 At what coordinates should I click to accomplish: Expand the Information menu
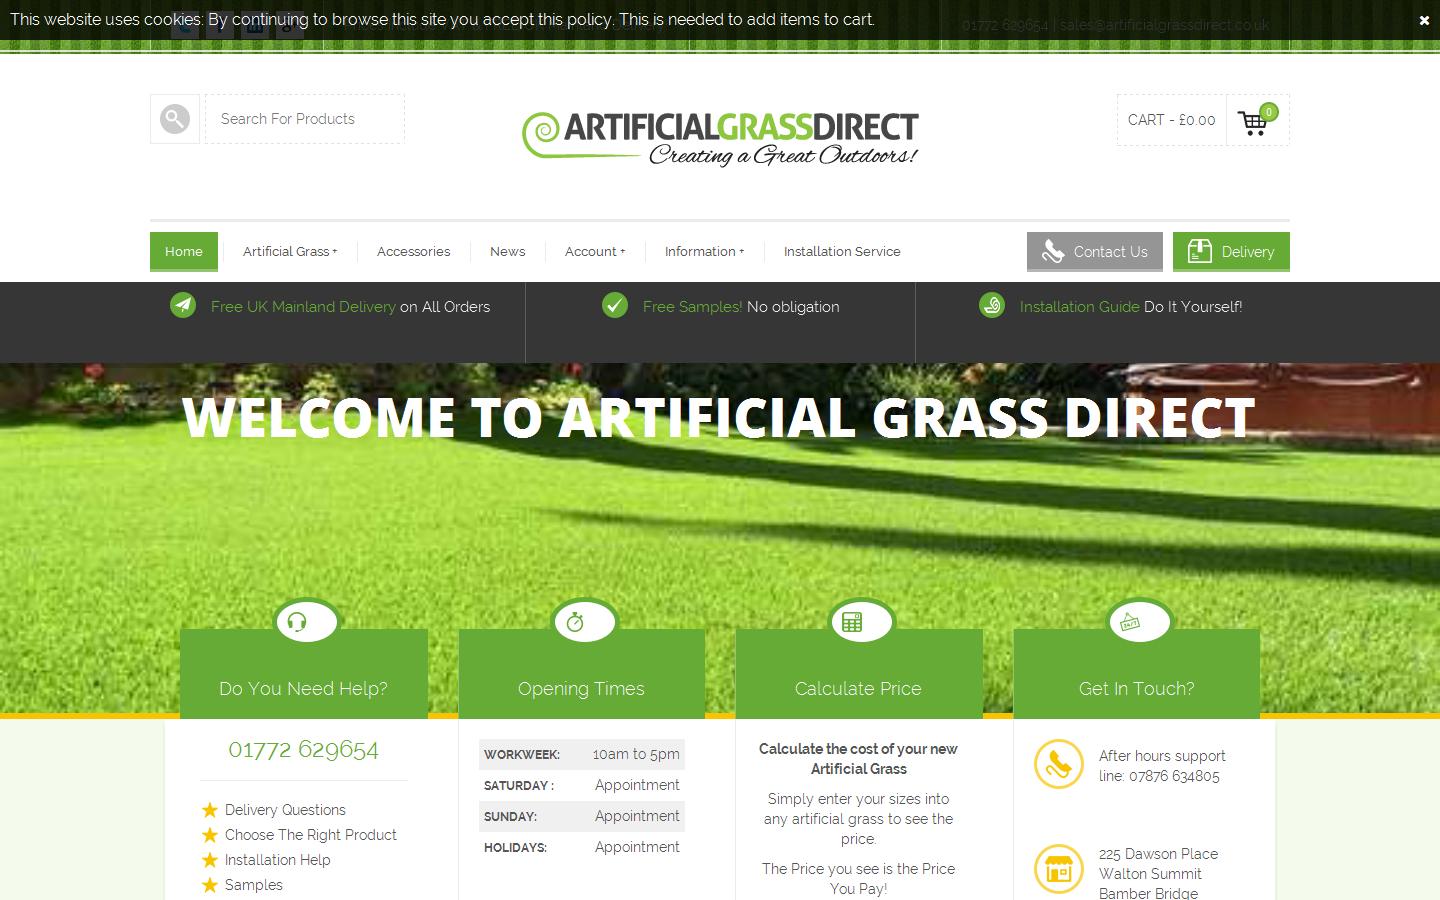703,252
